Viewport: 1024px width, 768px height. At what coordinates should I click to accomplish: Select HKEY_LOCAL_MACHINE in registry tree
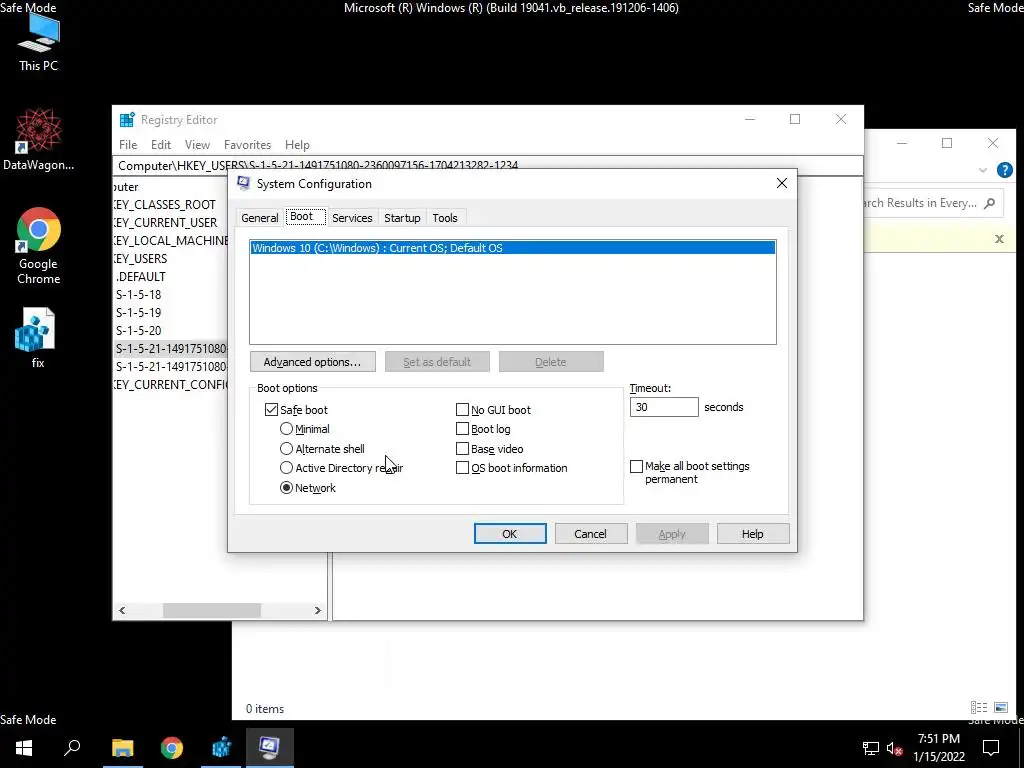(171, 240)
